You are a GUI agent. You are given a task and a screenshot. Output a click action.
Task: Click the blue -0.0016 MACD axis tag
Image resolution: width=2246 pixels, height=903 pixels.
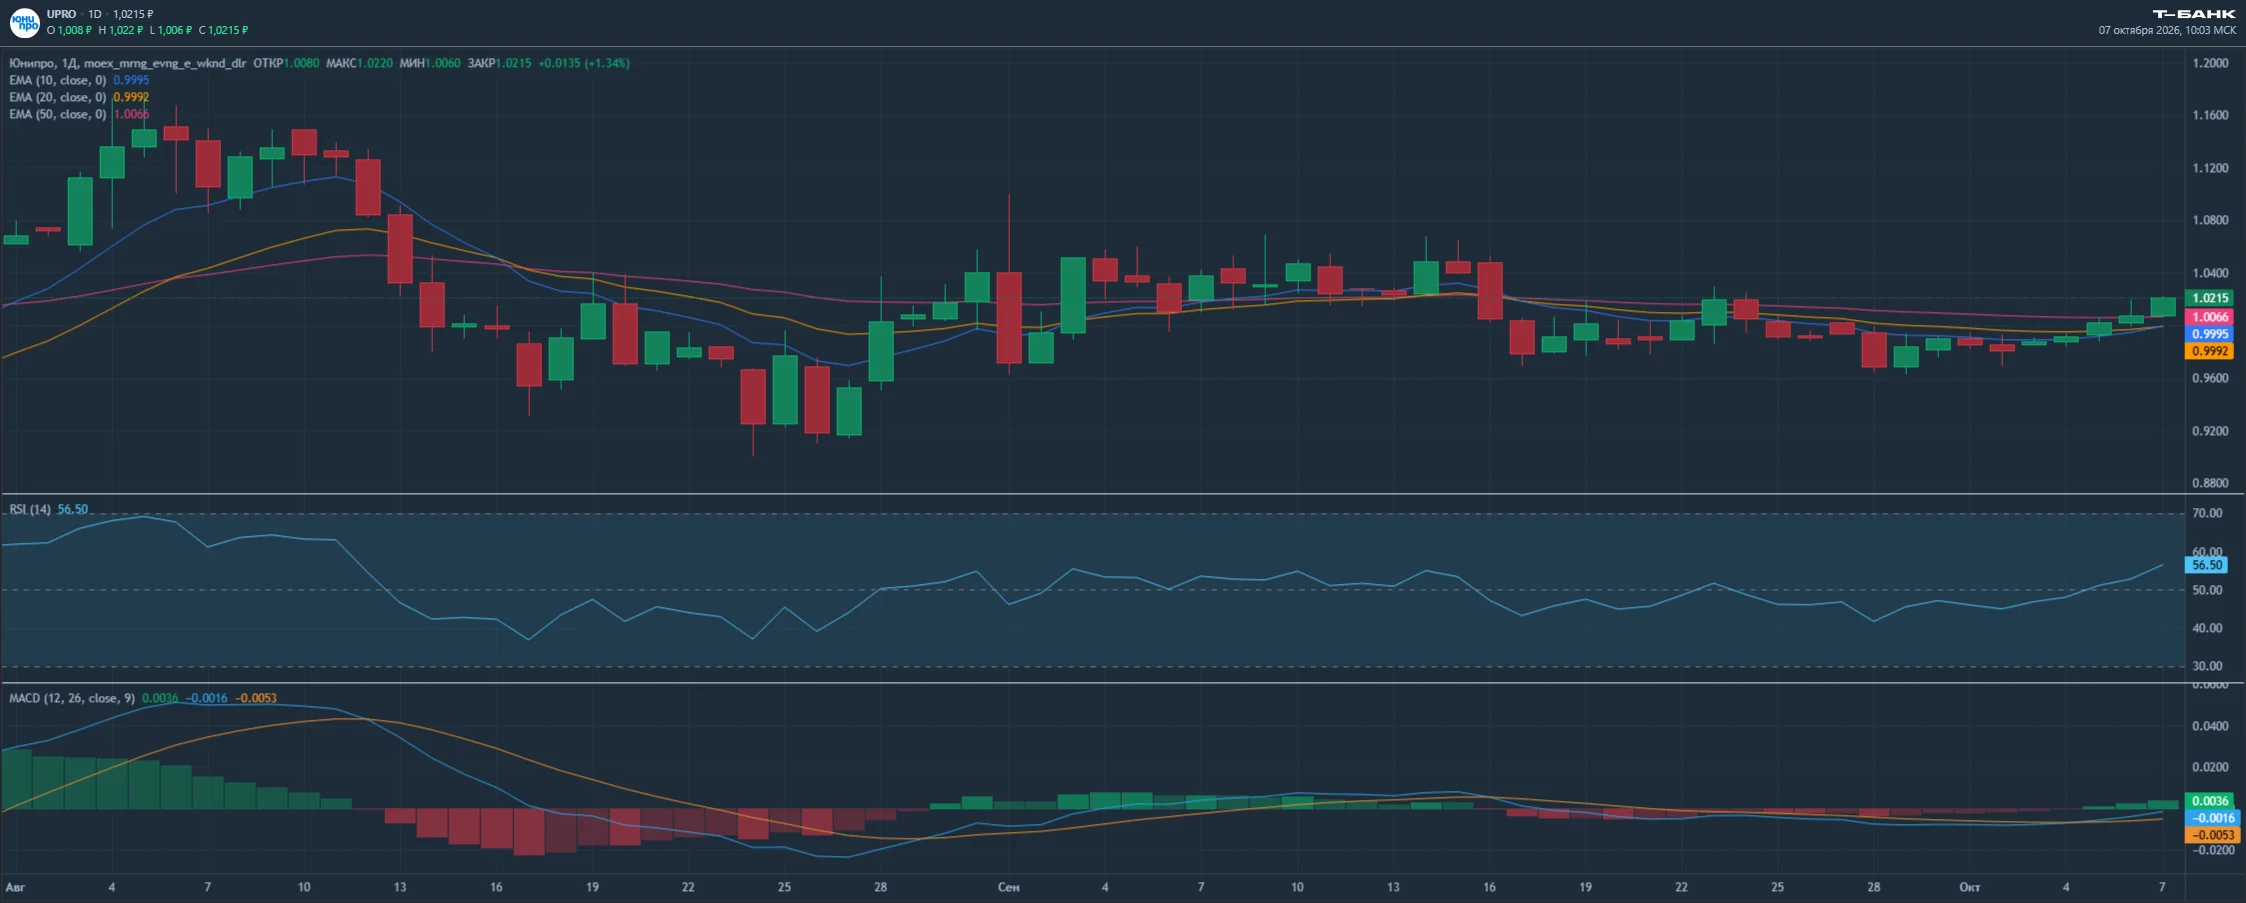[x=2210, y=818]
